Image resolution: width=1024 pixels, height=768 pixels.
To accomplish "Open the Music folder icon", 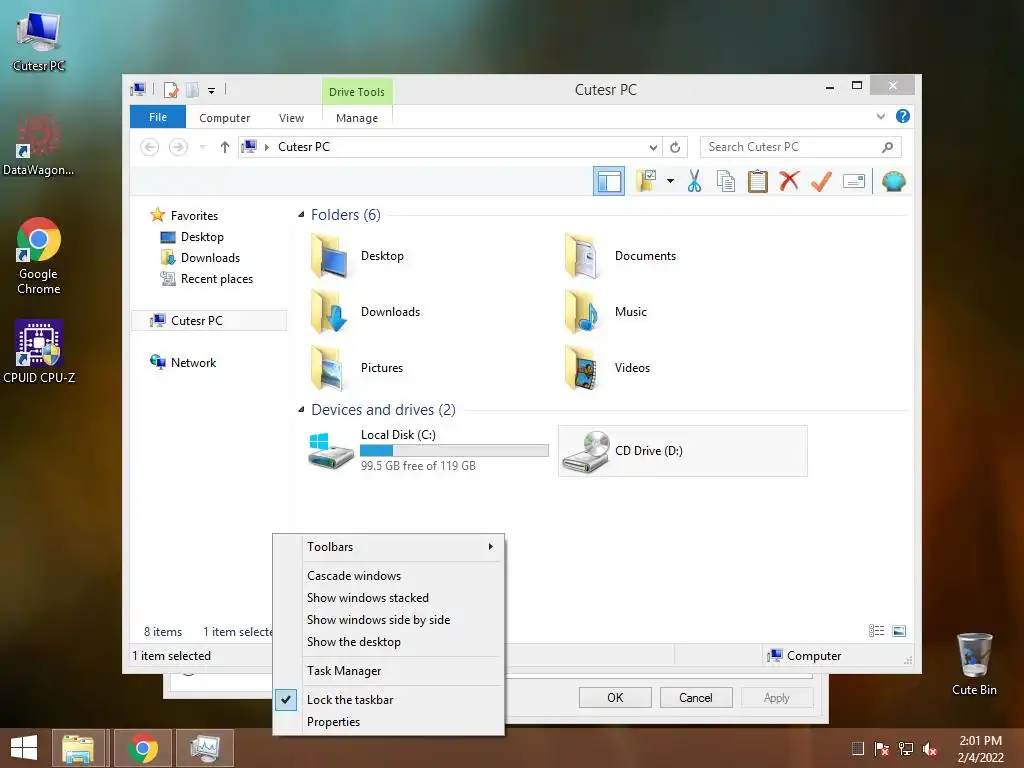I will (x=581, y=312).
